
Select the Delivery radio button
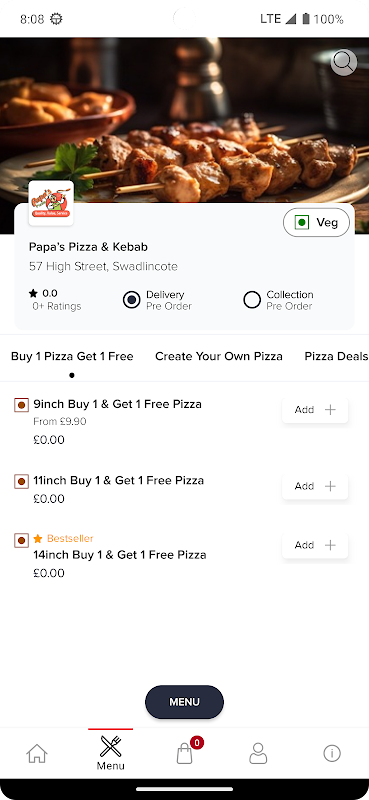pos(132,300)
